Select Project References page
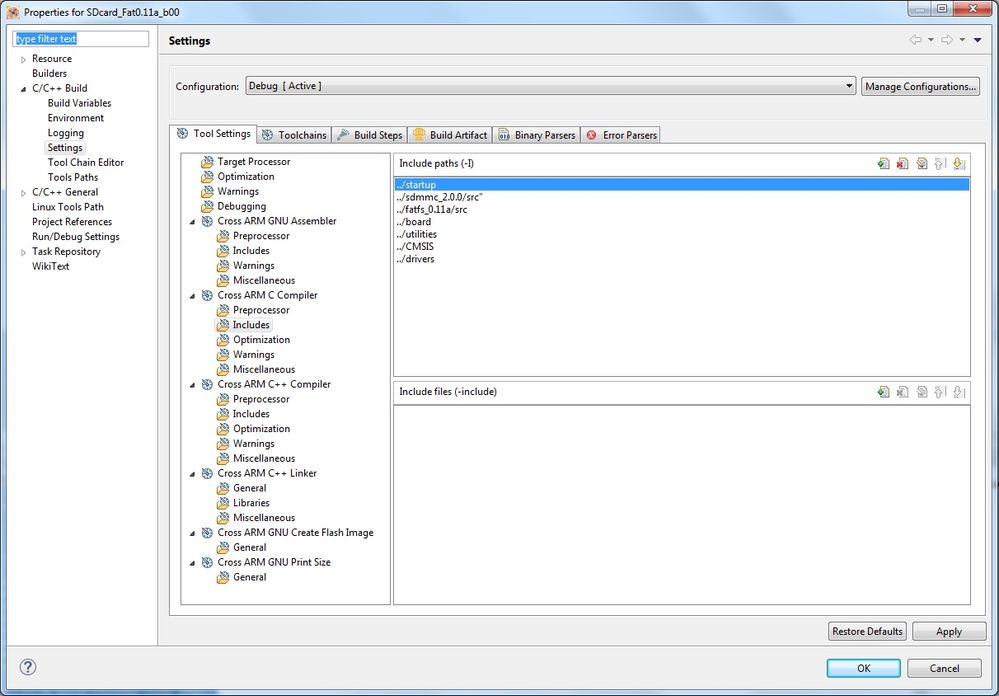 72,222
